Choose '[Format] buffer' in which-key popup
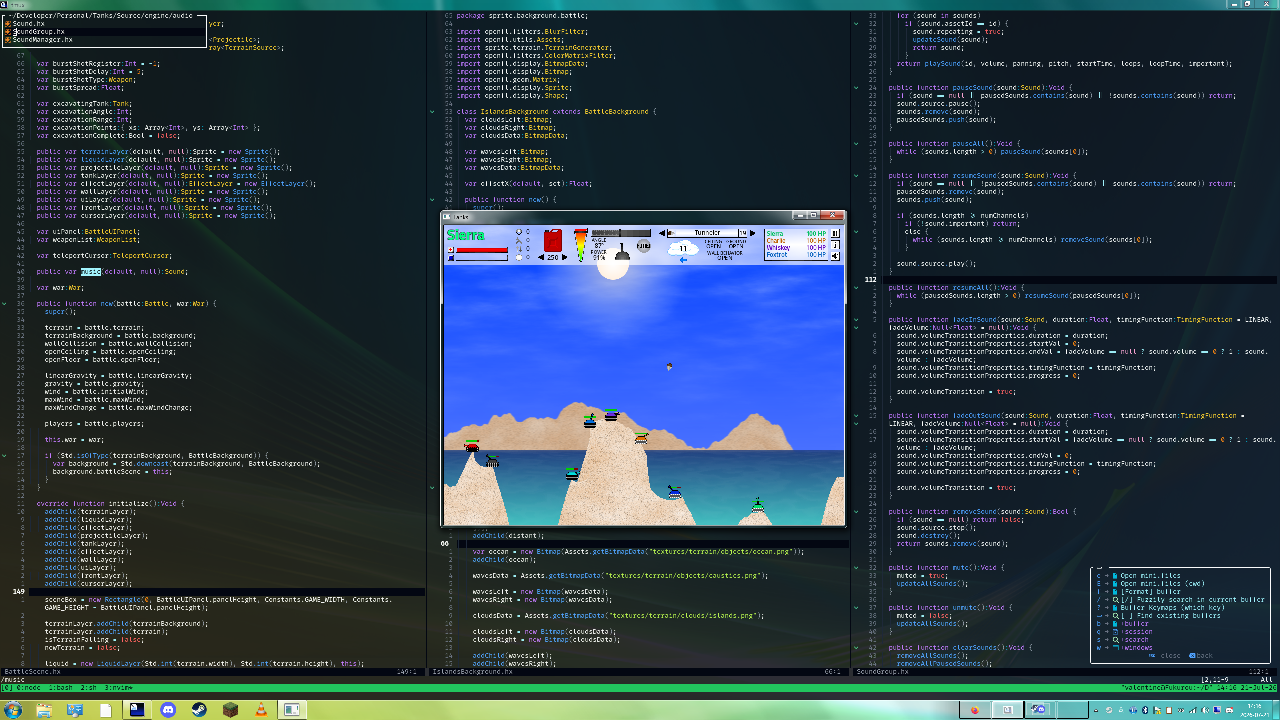The image size is (1280, 720). click(1150, 592)
